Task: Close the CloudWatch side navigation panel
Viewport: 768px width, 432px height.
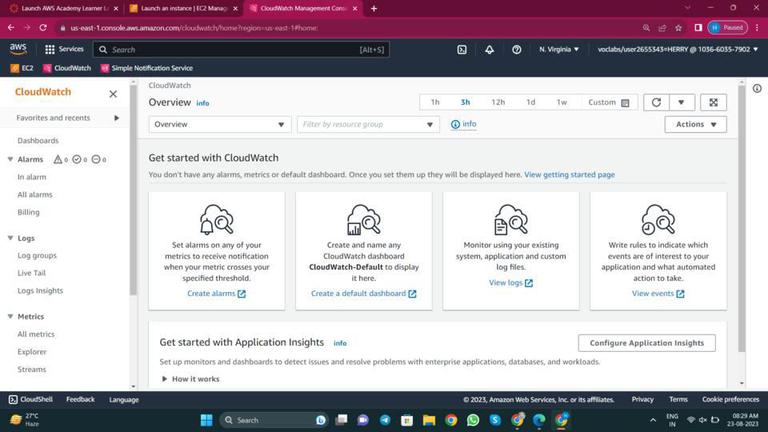Action: click(x=113, y=94)
